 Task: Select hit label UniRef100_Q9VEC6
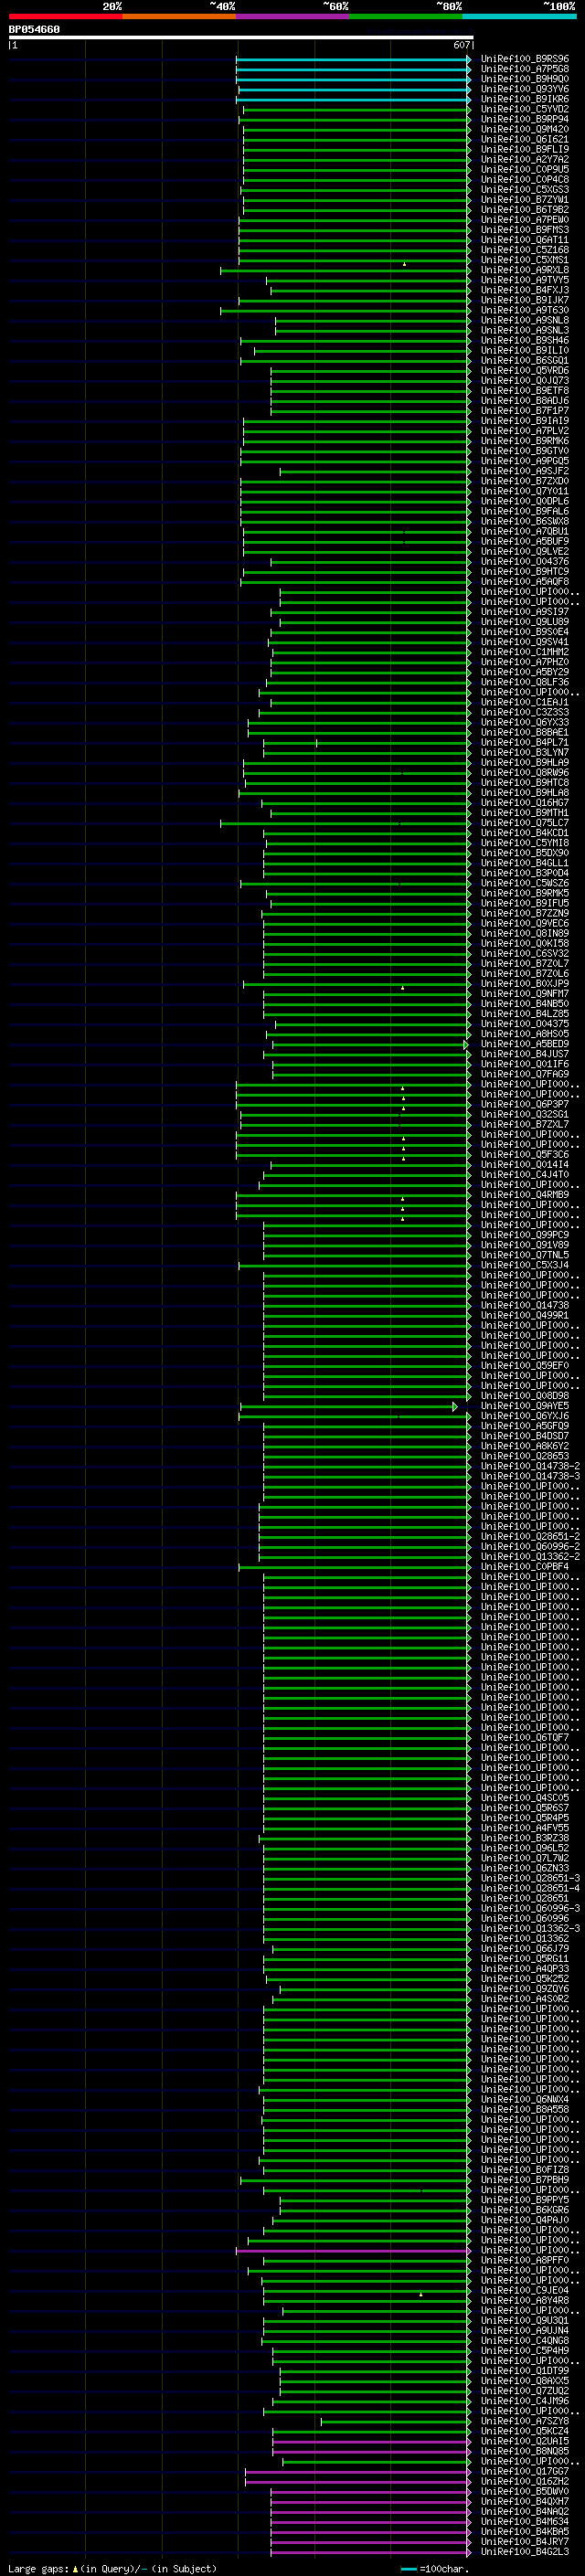tap(524, 923)
